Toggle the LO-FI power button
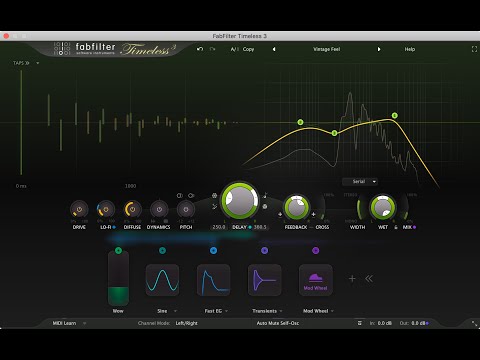480x360 pixels. pyautogui.click(x=106, y=209)
